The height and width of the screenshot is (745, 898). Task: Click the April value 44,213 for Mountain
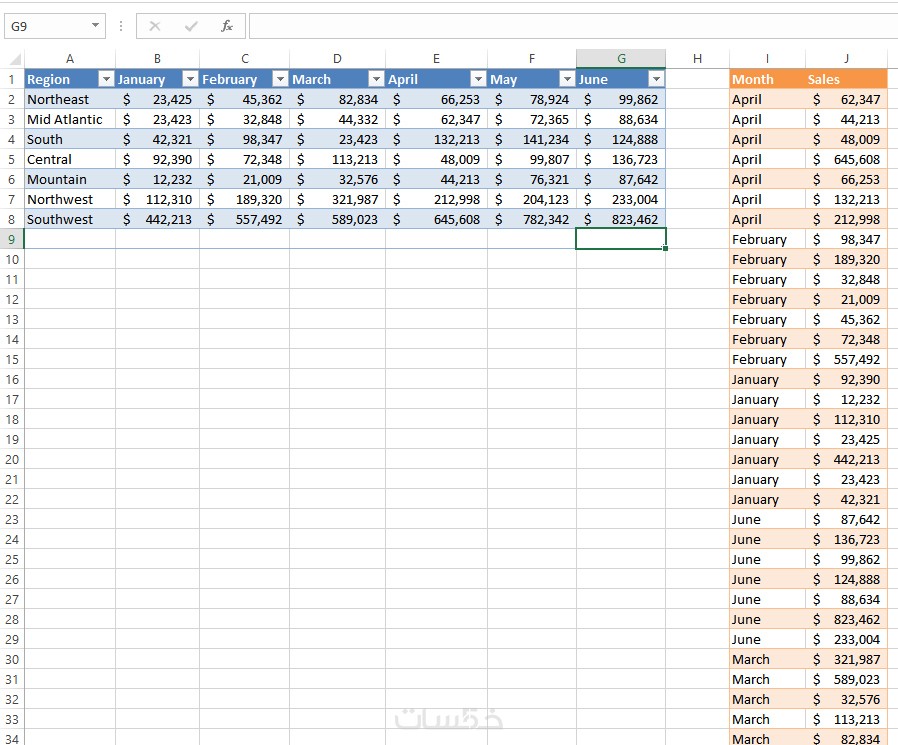[436, 179]
